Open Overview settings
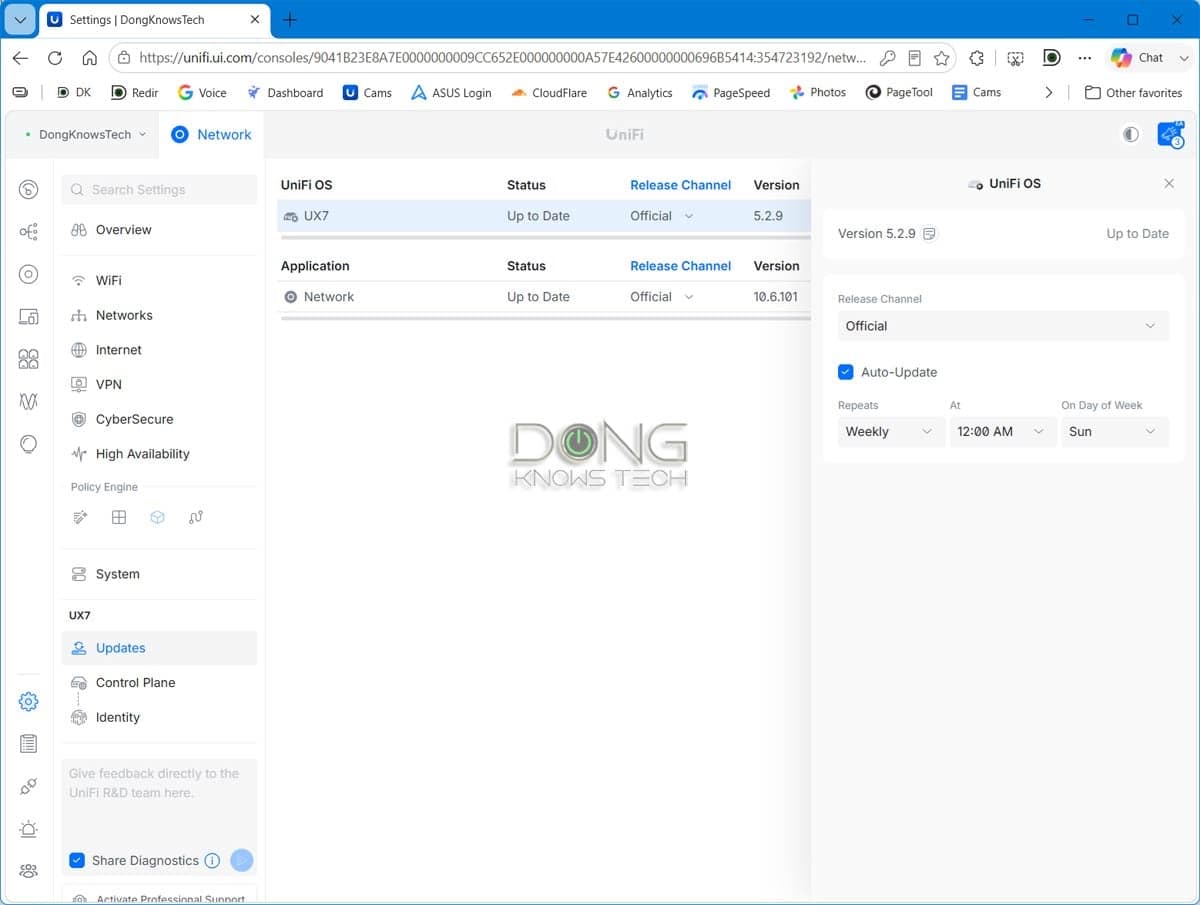This screenshot has width=1200, height=905. tap(159, 230)
